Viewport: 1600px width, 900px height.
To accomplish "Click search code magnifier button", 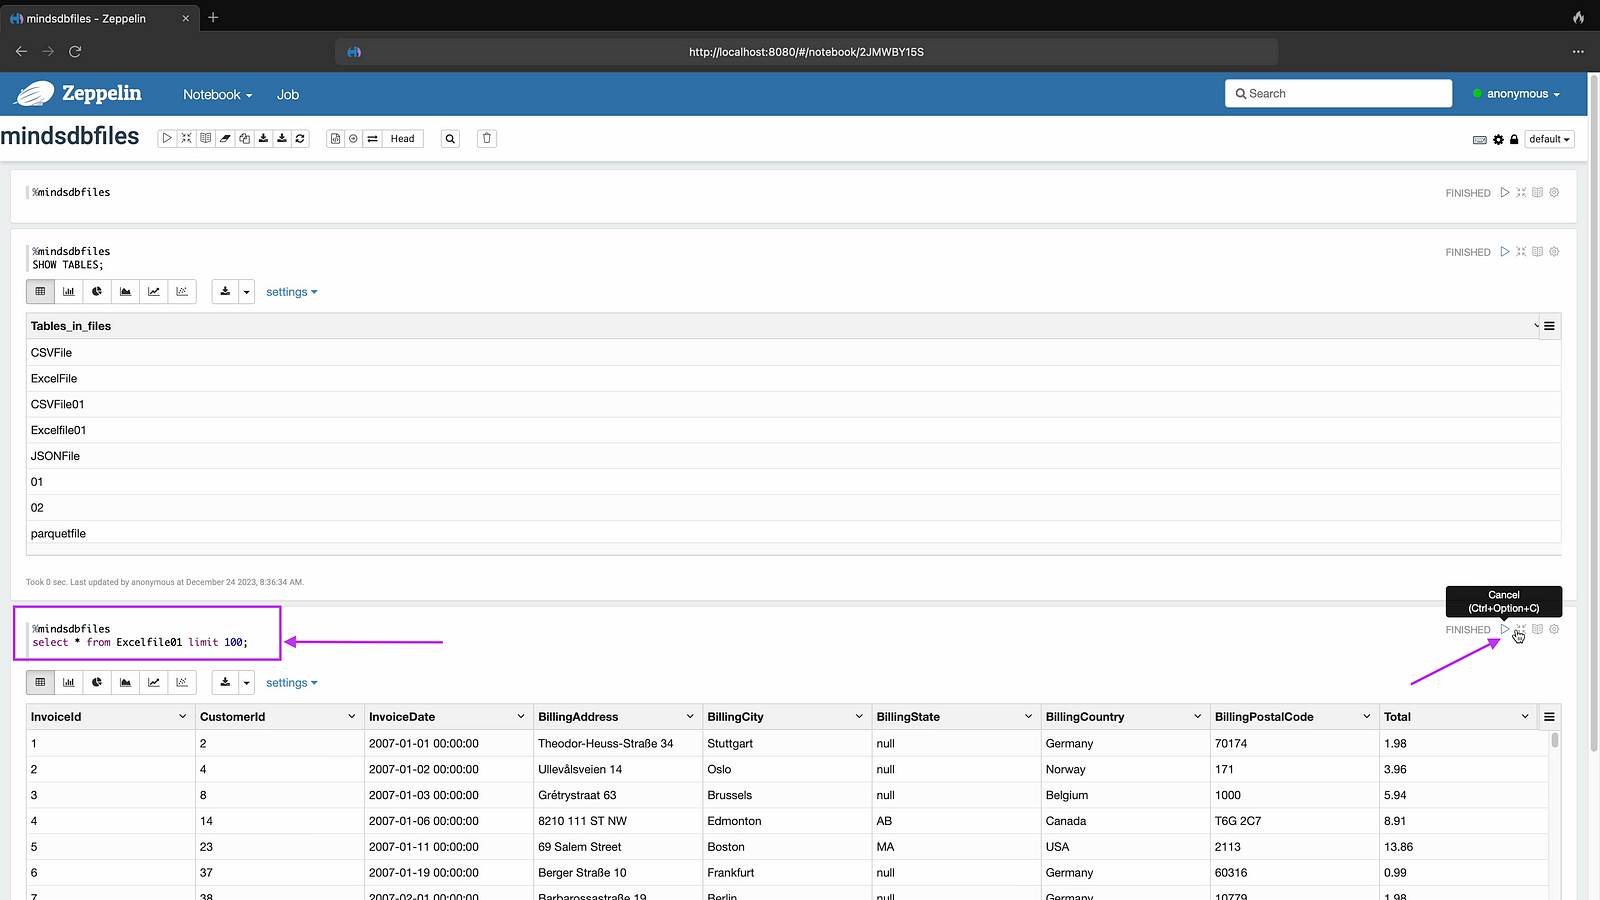I will click(451, 139).
